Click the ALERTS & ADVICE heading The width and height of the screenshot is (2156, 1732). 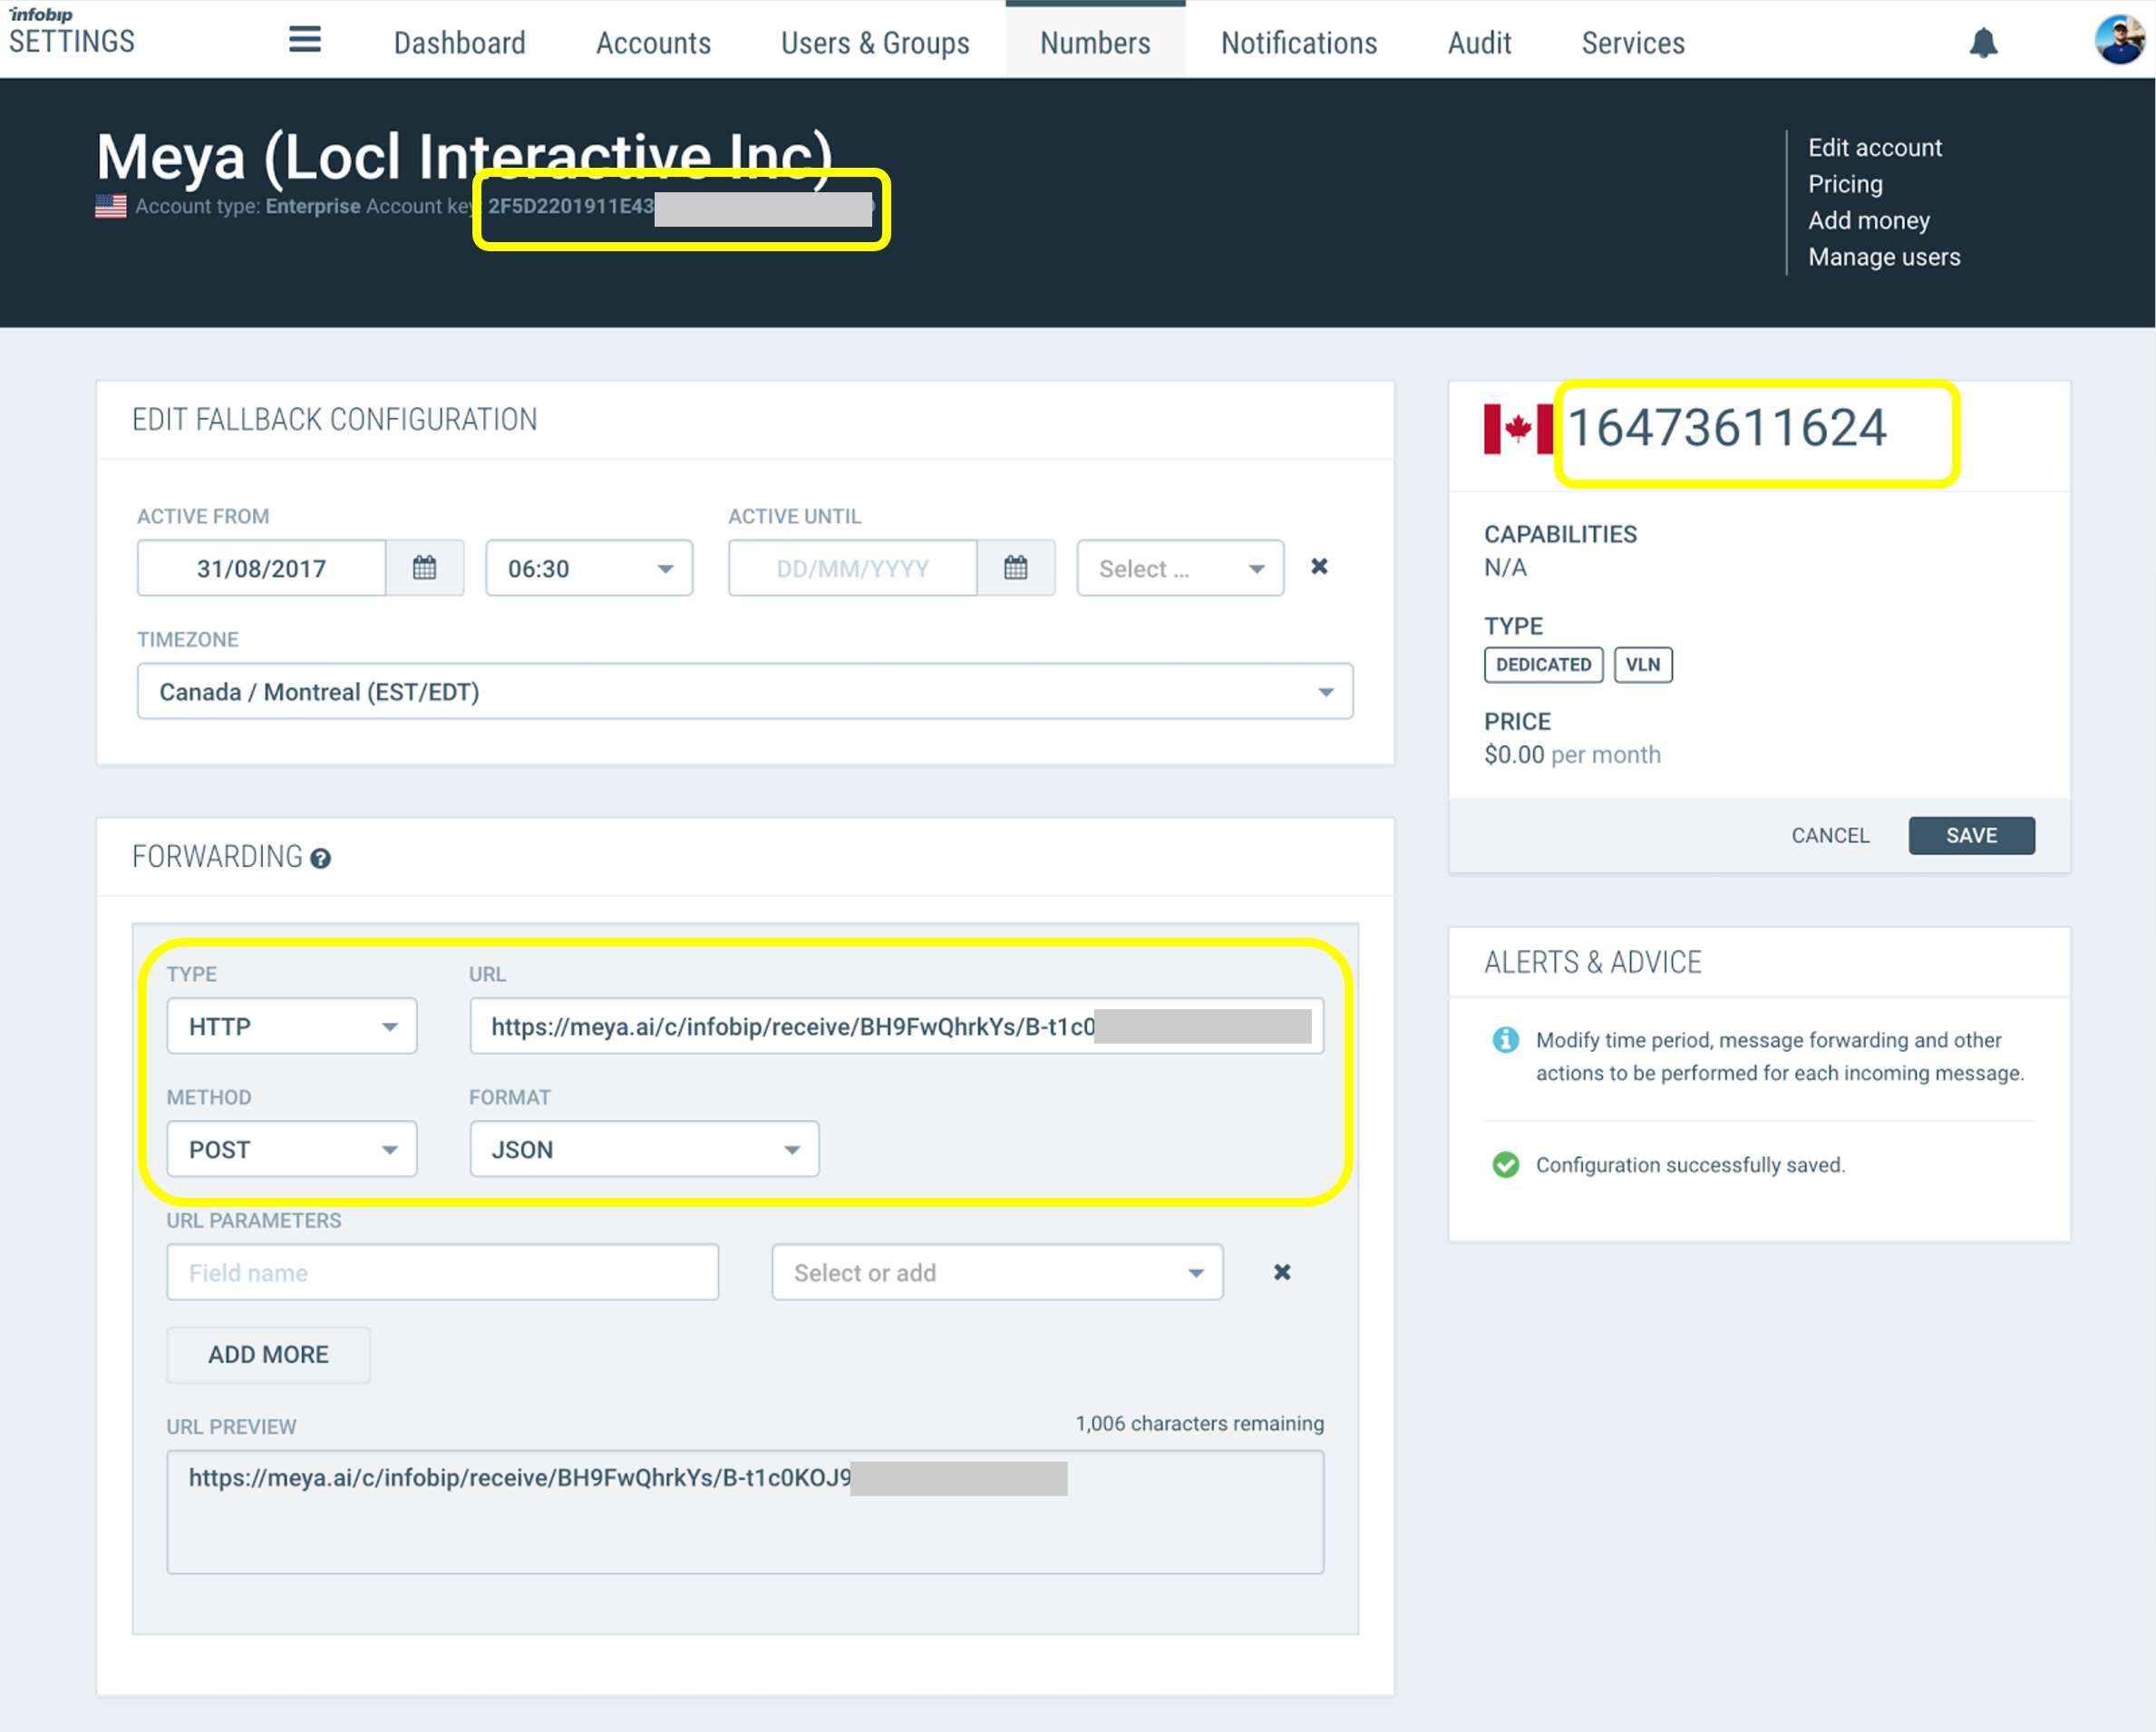[1592, 962]
